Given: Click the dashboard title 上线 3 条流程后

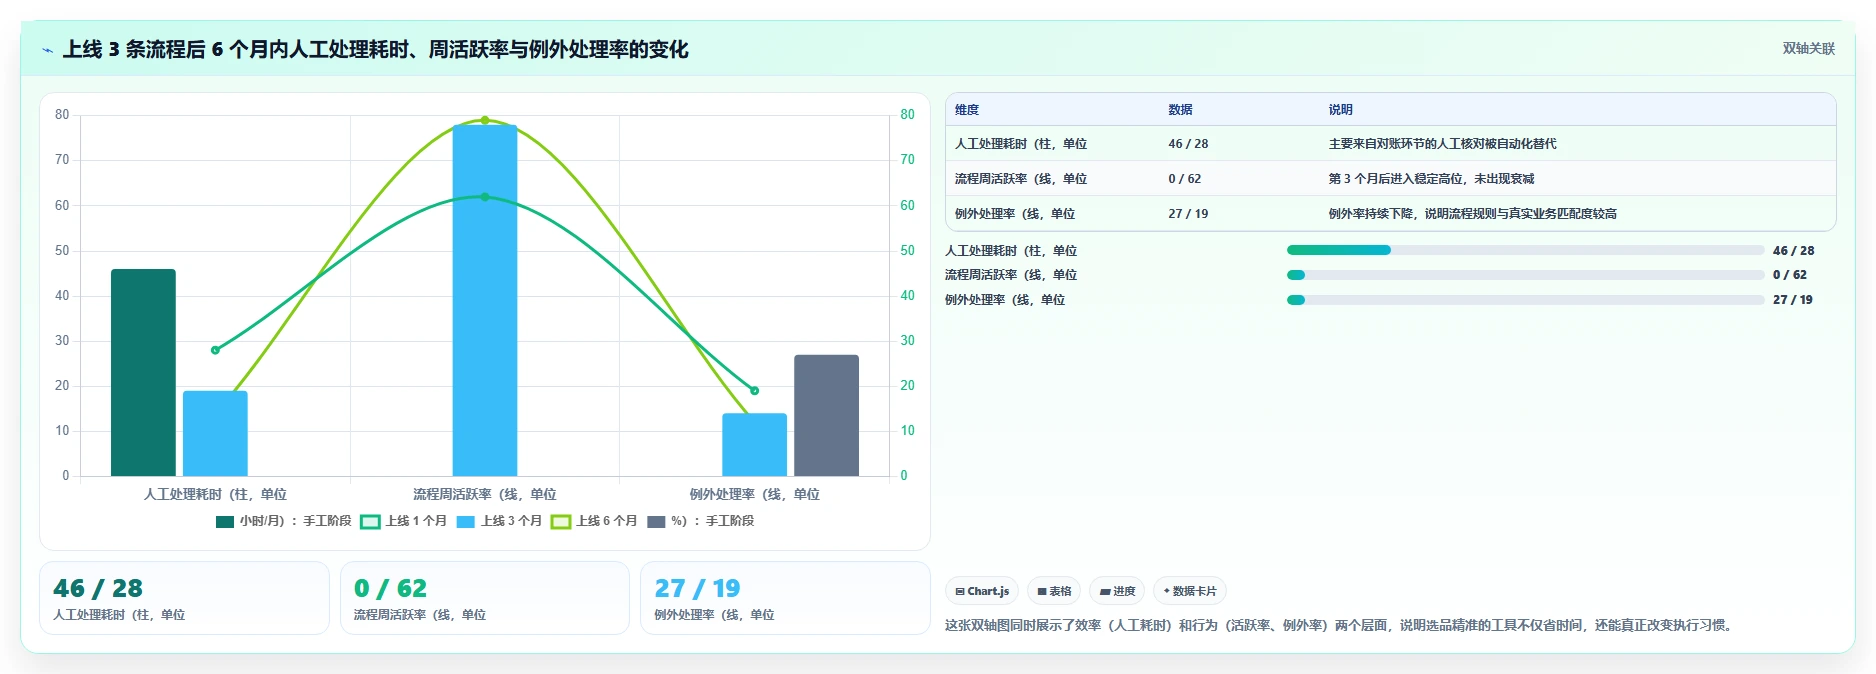Looking at the screenshot, I should [375, 50].
